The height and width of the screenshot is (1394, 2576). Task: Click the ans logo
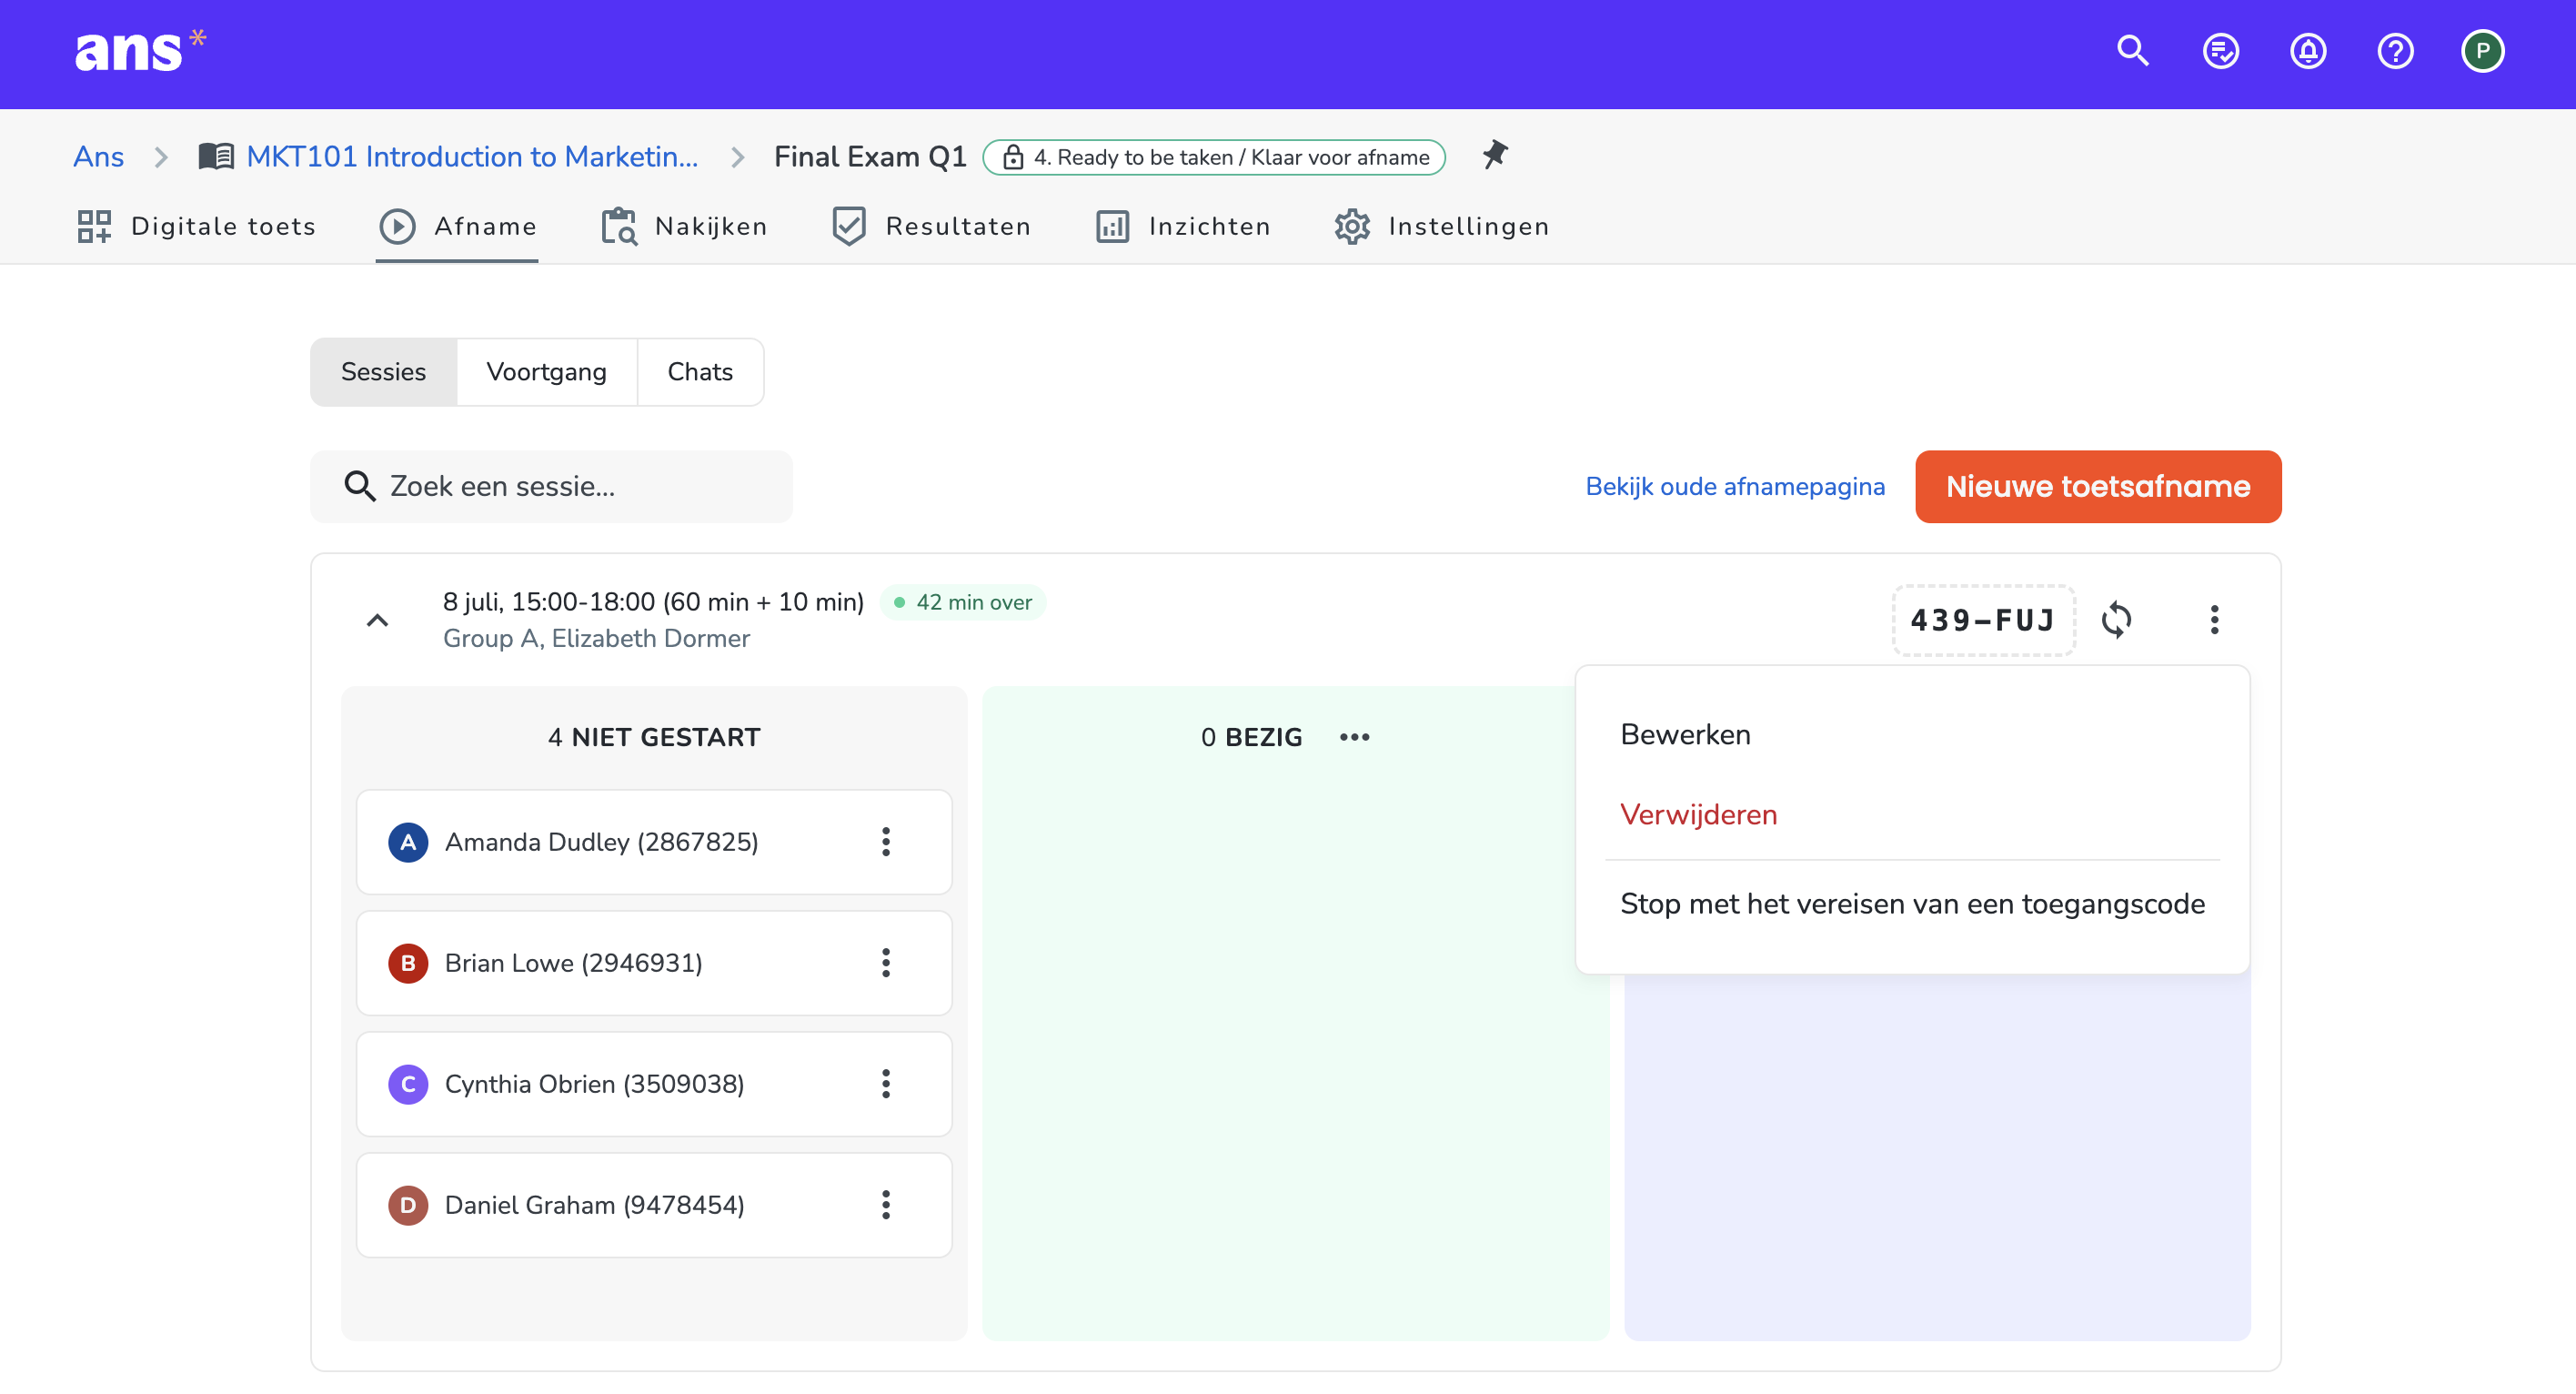(x=140, y=50)
